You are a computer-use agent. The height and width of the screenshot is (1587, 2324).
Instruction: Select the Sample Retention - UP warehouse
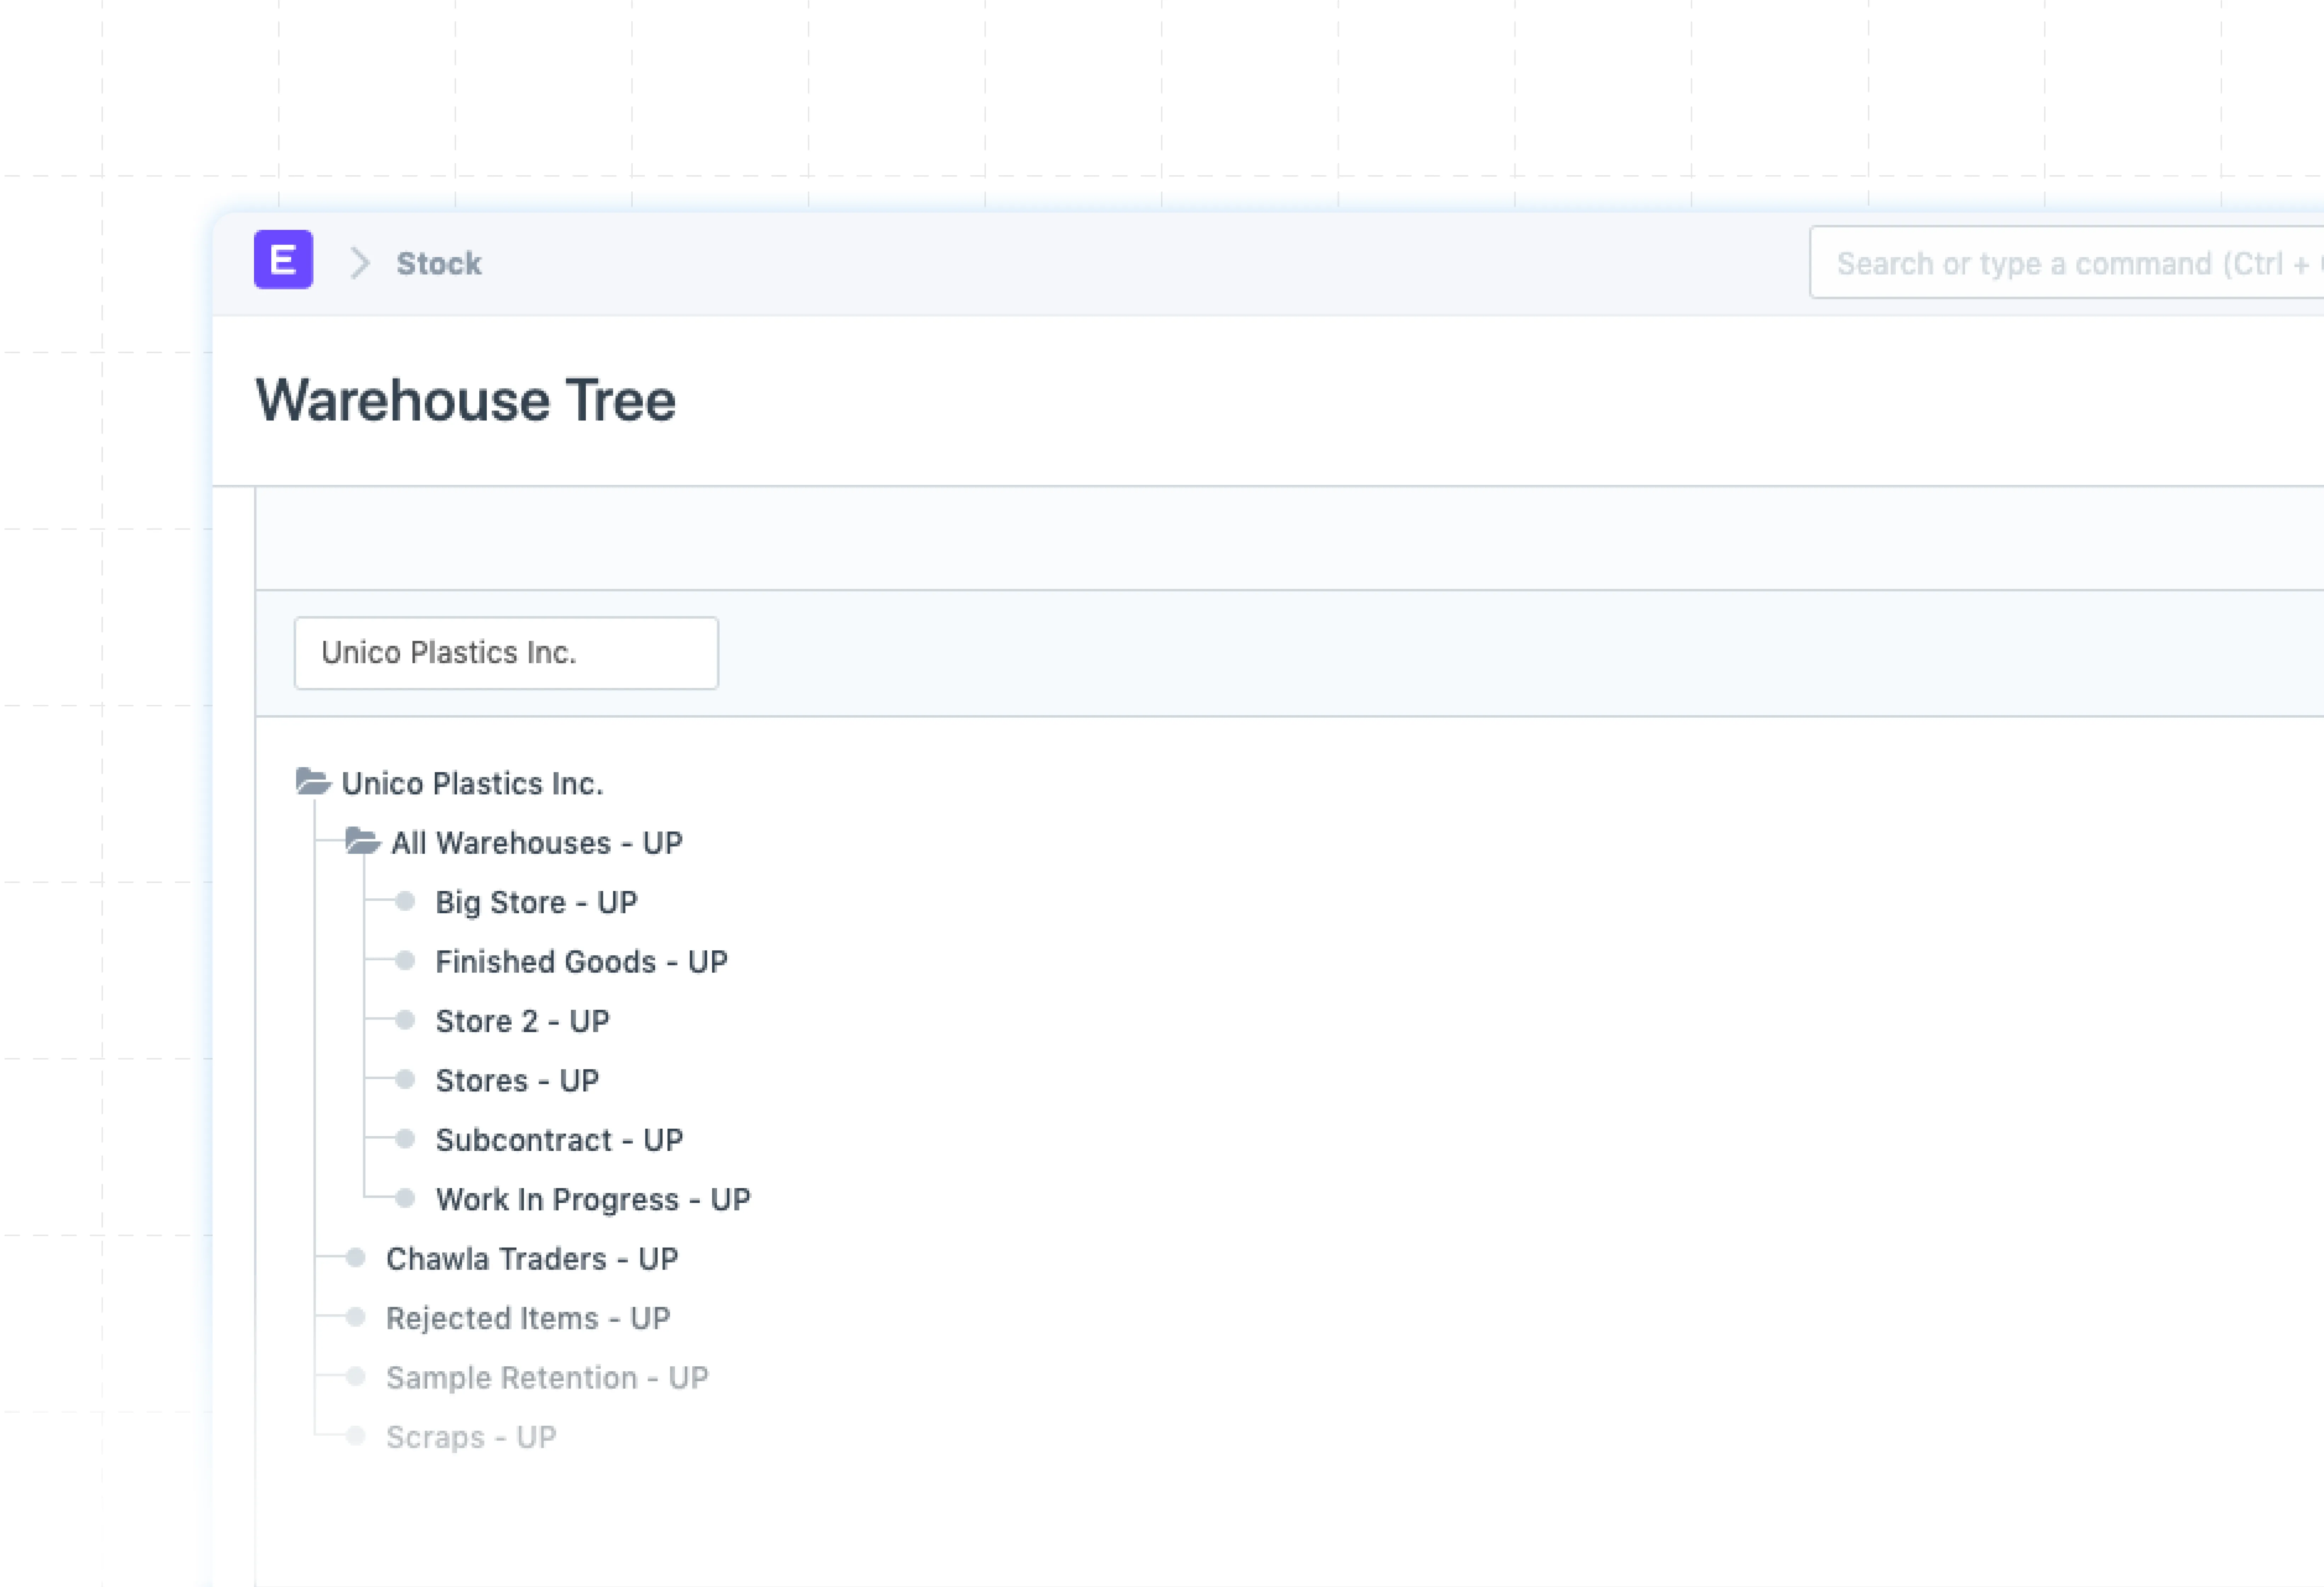point(547,1377)
